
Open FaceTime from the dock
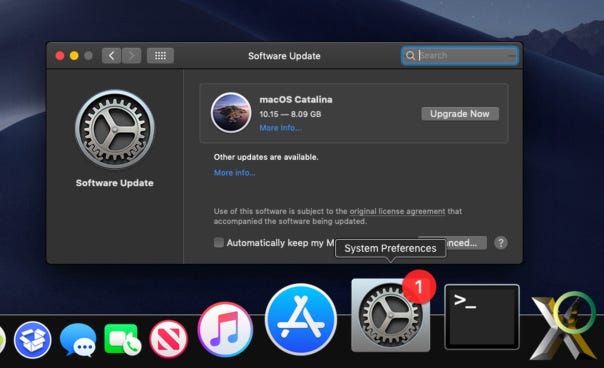coord(122,339)
